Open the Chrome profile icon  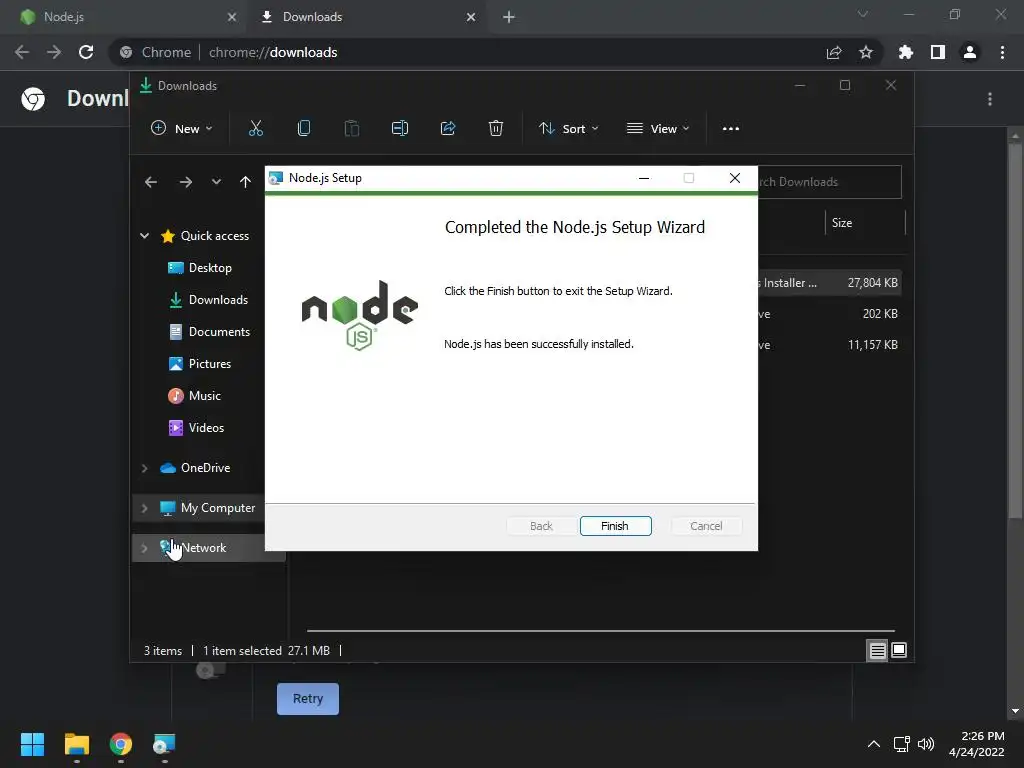pos(970,52)
